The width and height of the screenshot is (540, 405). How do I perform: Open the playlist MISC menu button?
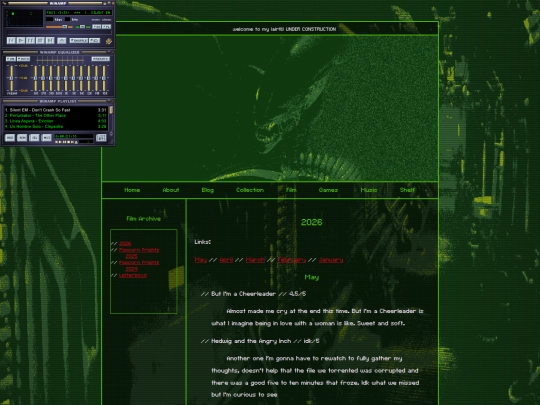click(x=46, y=138)
